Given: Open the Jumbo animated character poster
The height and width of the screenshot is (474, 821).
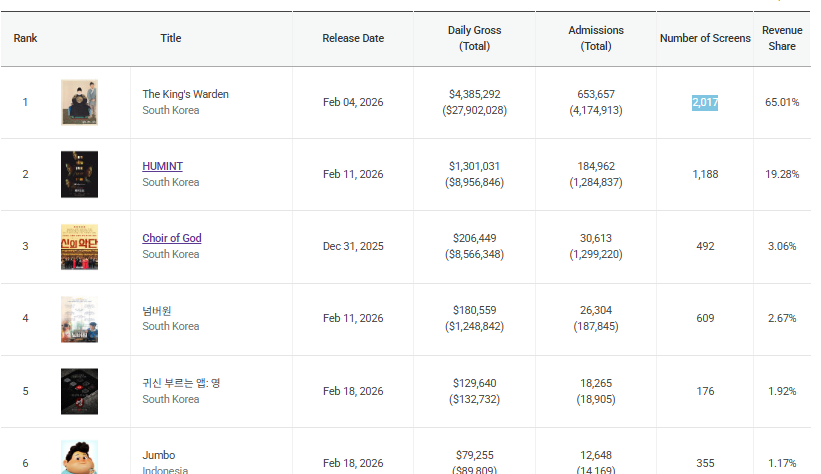Looking at the screenshot, I should (x=79, y=457).
